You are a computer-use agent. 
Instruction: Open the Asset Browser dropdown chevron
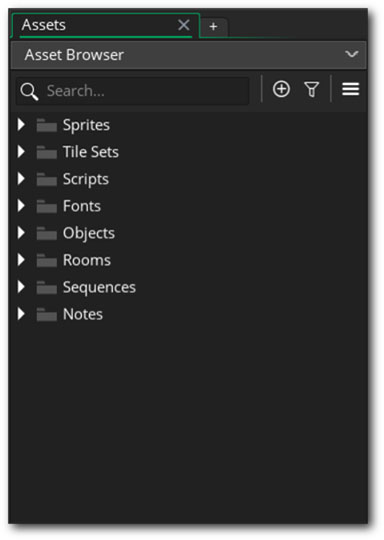coord(352,54)
